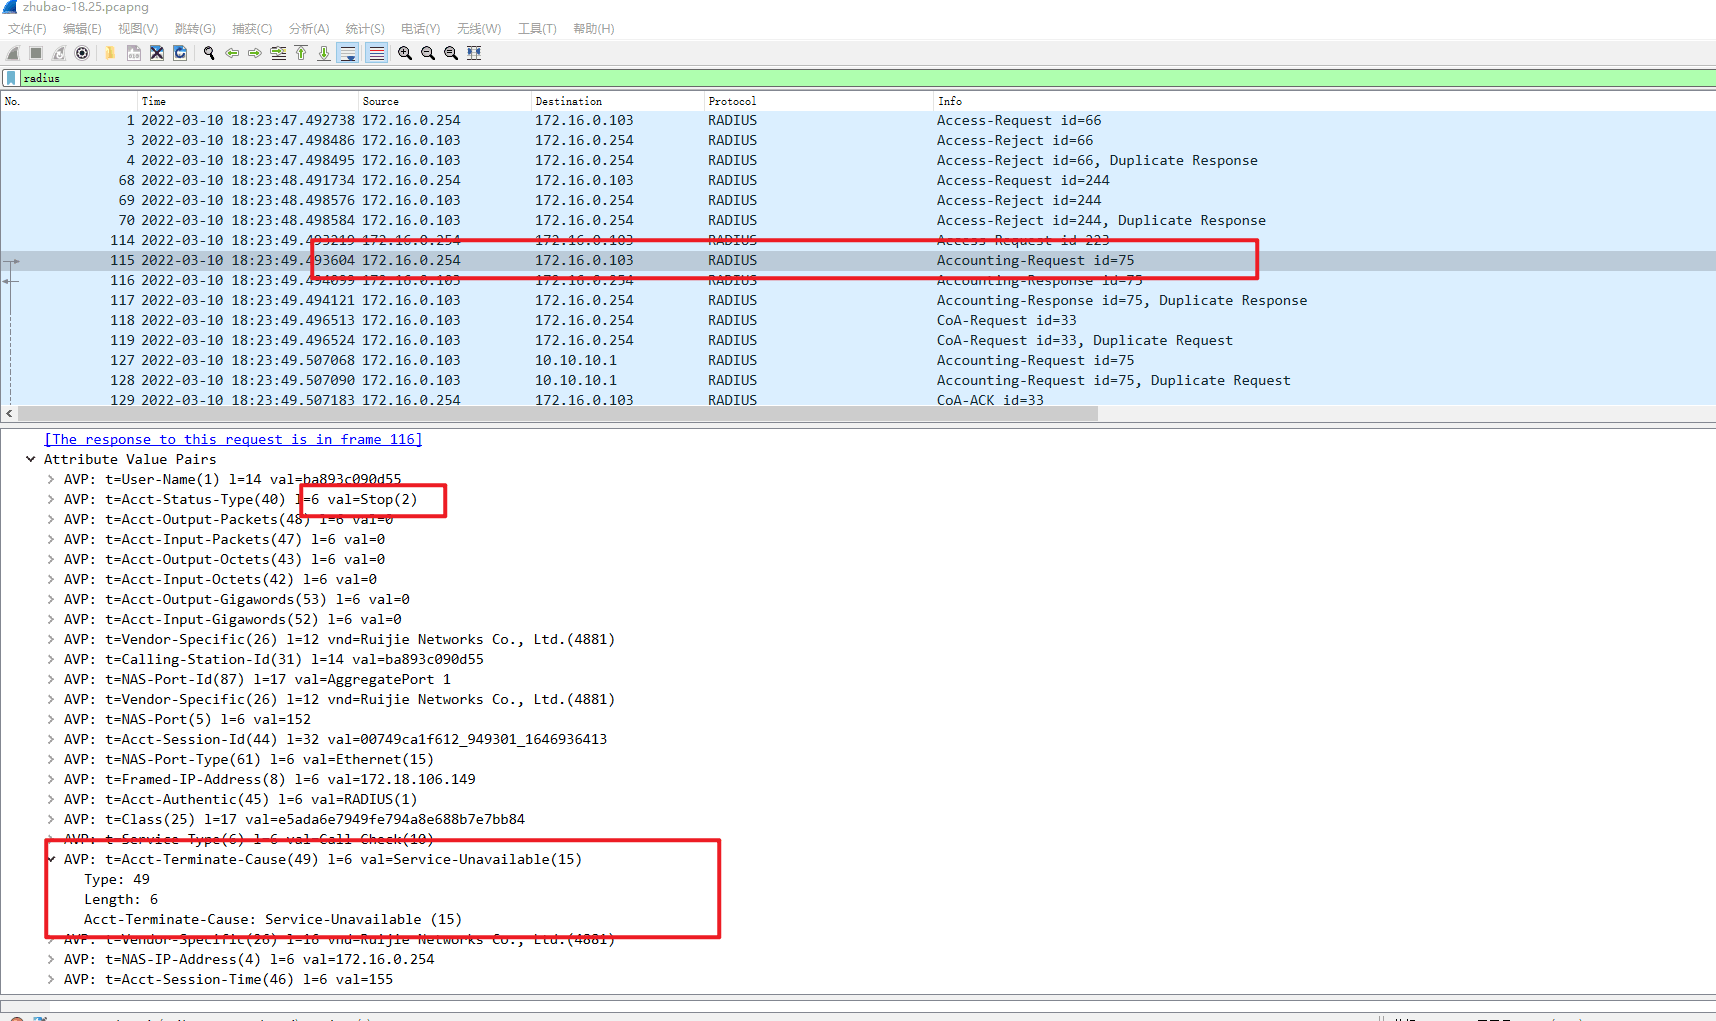Screen dimensions: 1716x1021
Task: Click the capture options gear icon
Action: point(82,53)
